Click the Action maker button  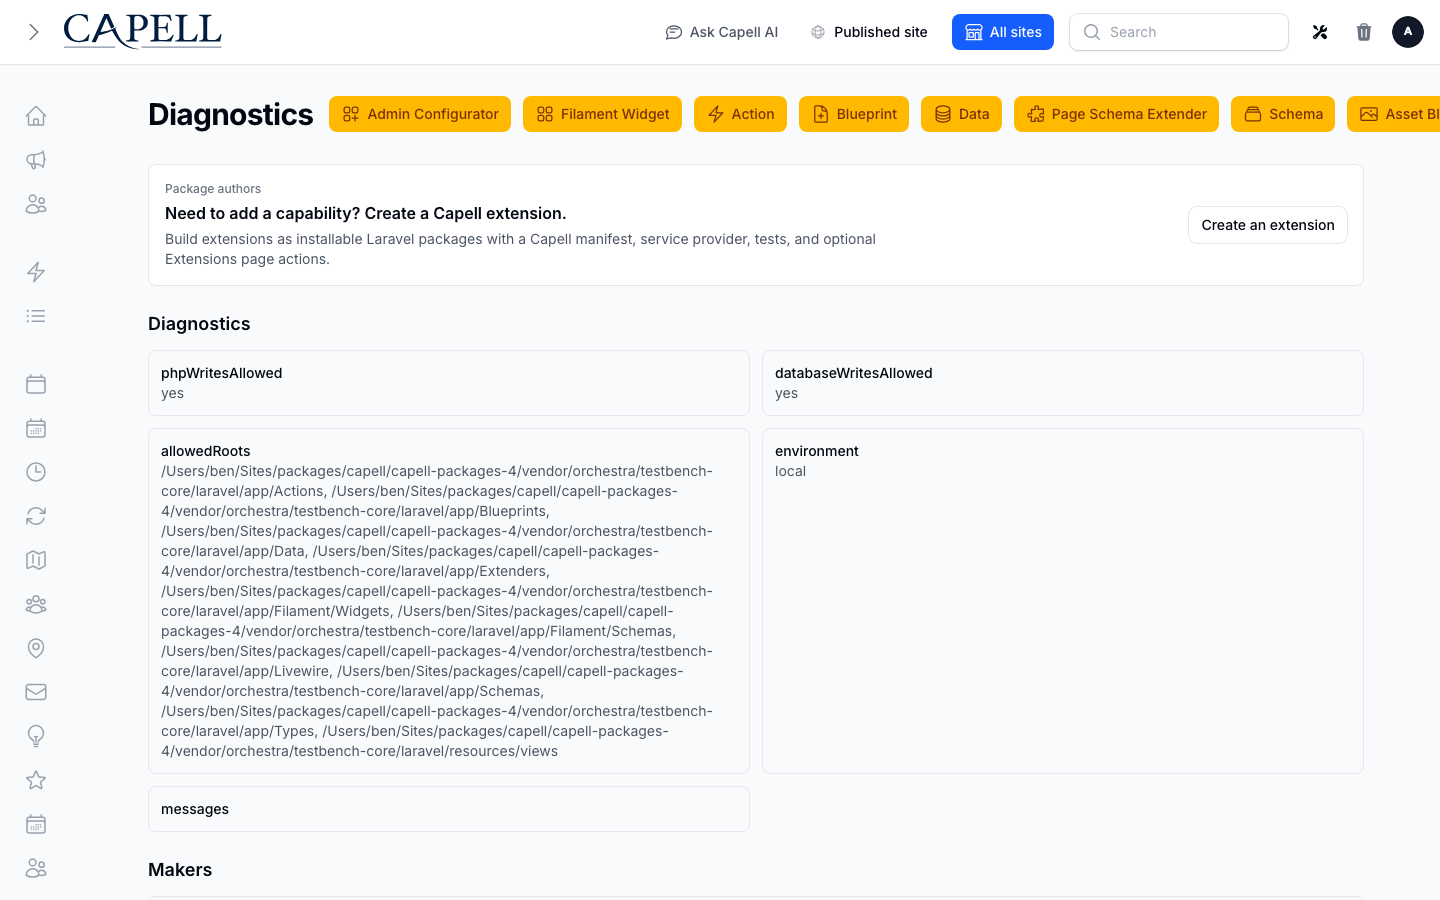pyautogui.click(x=740, y=114)
